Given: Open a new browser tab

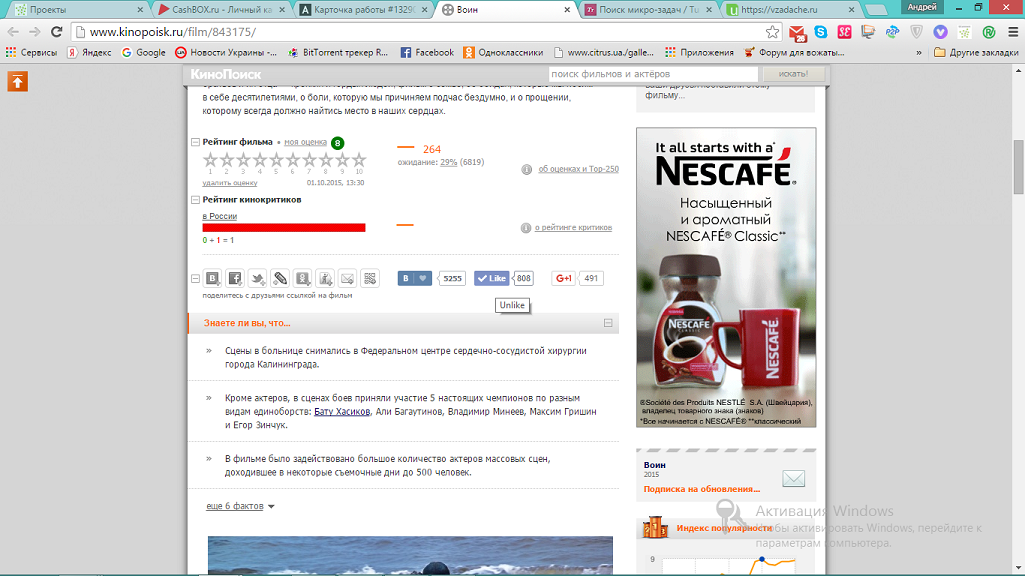Looking at the screenshot, I should (x=876, y=10).
